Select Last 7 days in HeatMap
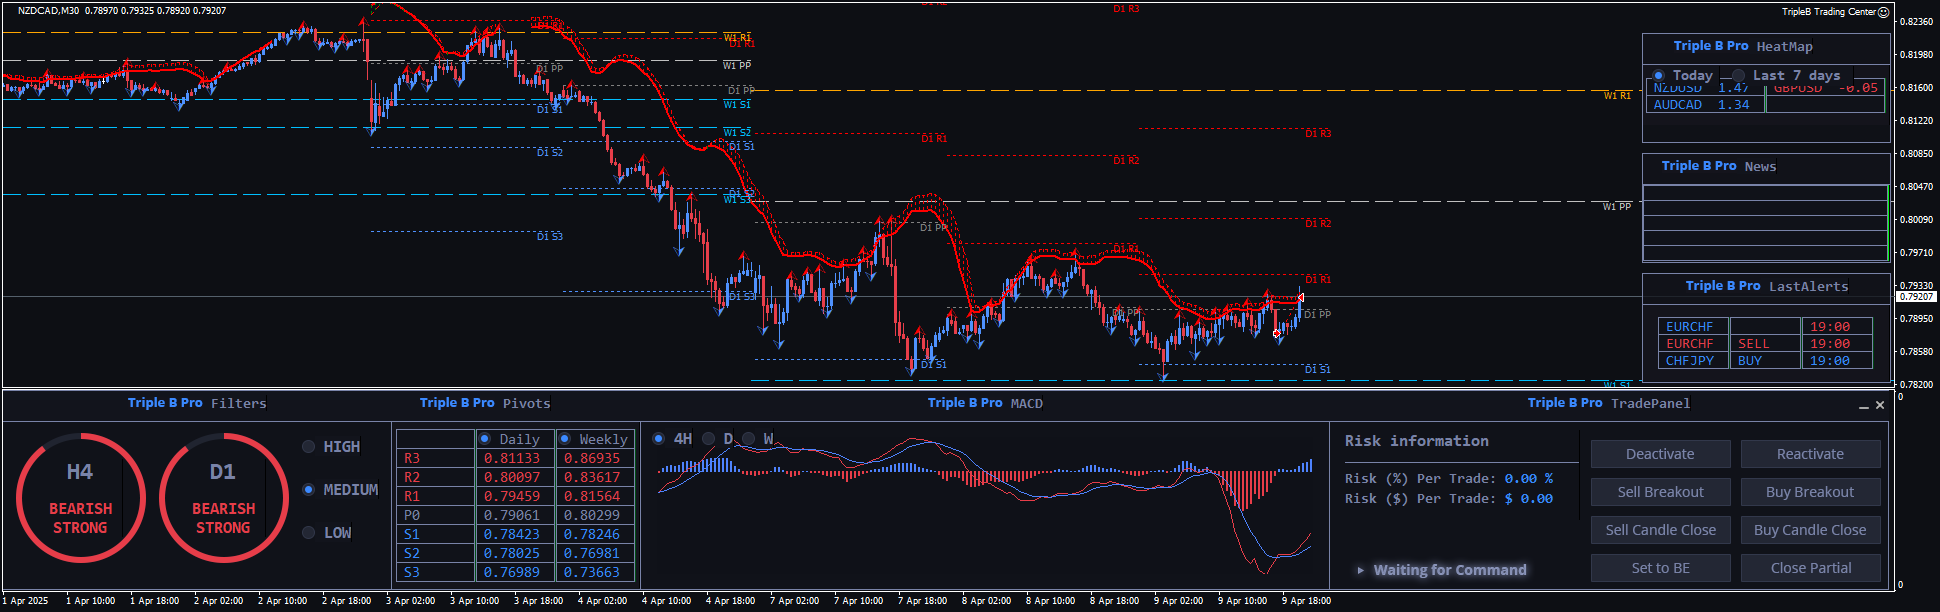This screenshot has width=1940, height=612. pyautogui.click(x=1739, y=76)
